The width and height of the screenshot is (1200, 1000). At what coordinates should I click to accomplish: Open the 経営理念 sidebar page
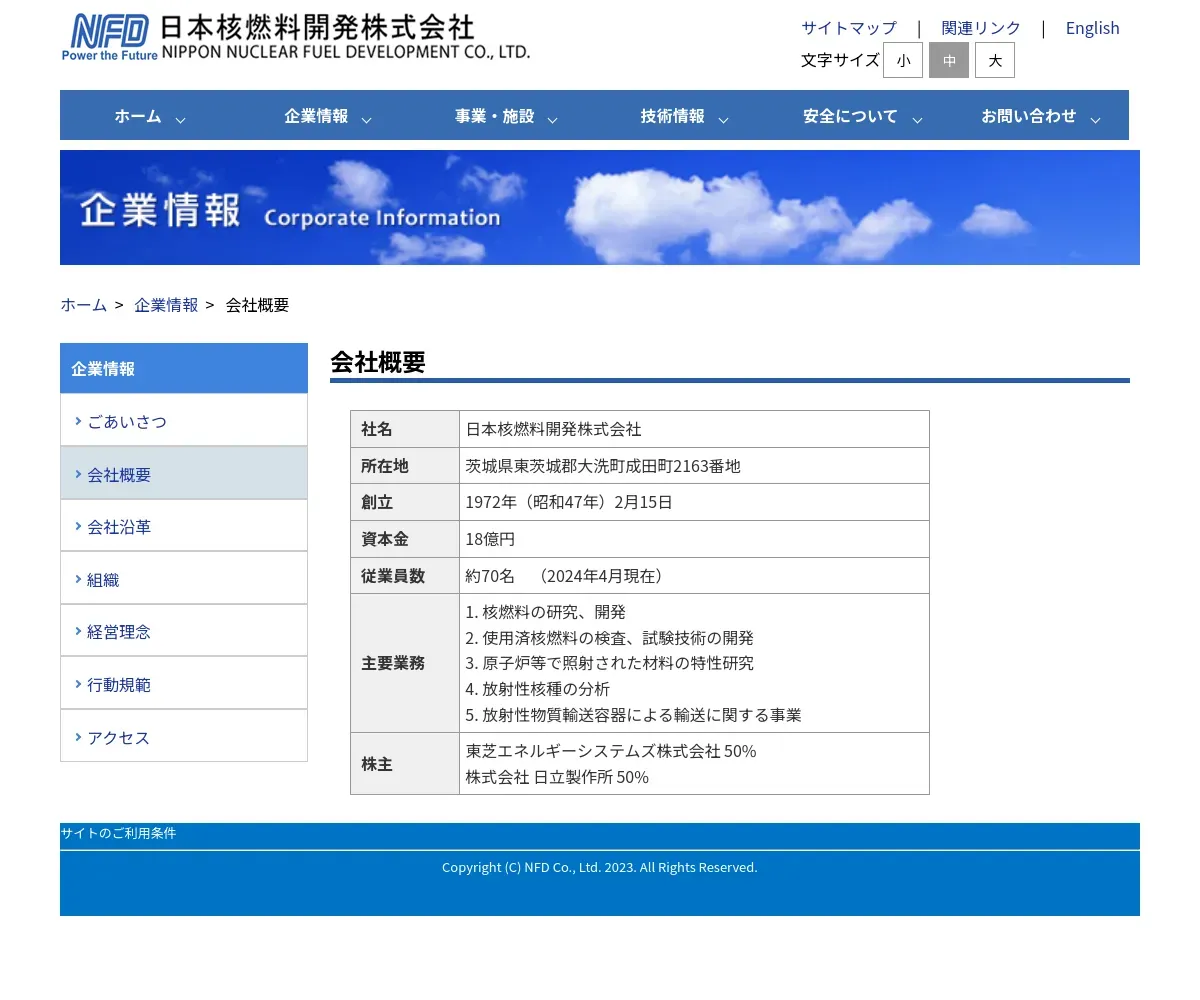click(x=119, y=631)
